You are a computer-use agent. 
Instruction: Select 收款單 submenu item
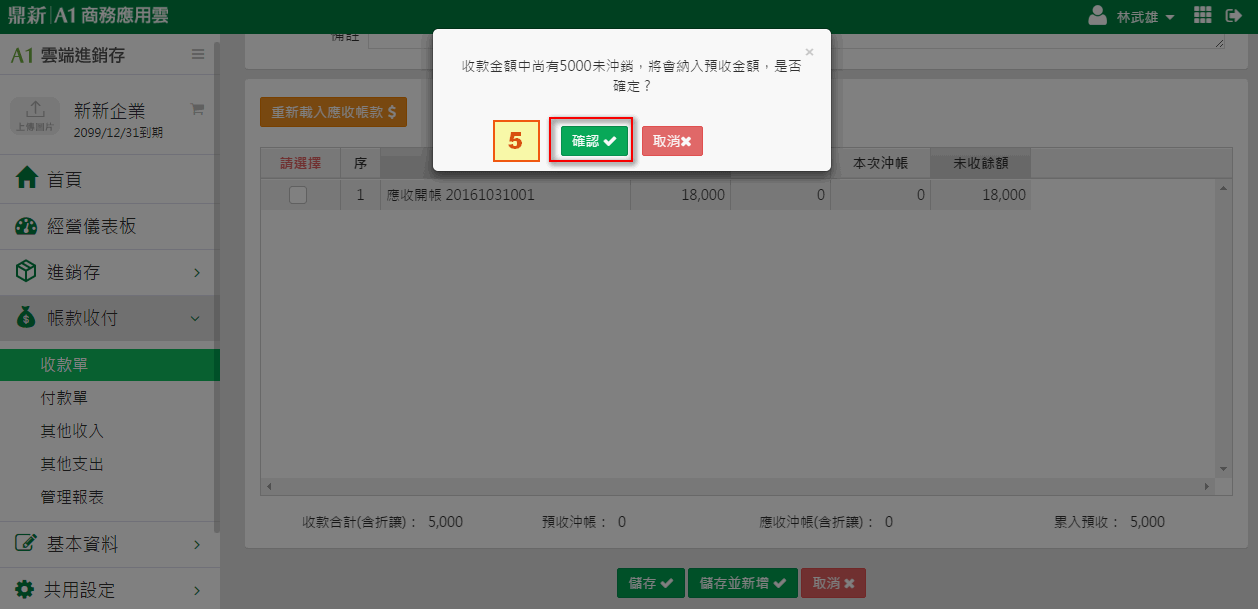(110, 364)
